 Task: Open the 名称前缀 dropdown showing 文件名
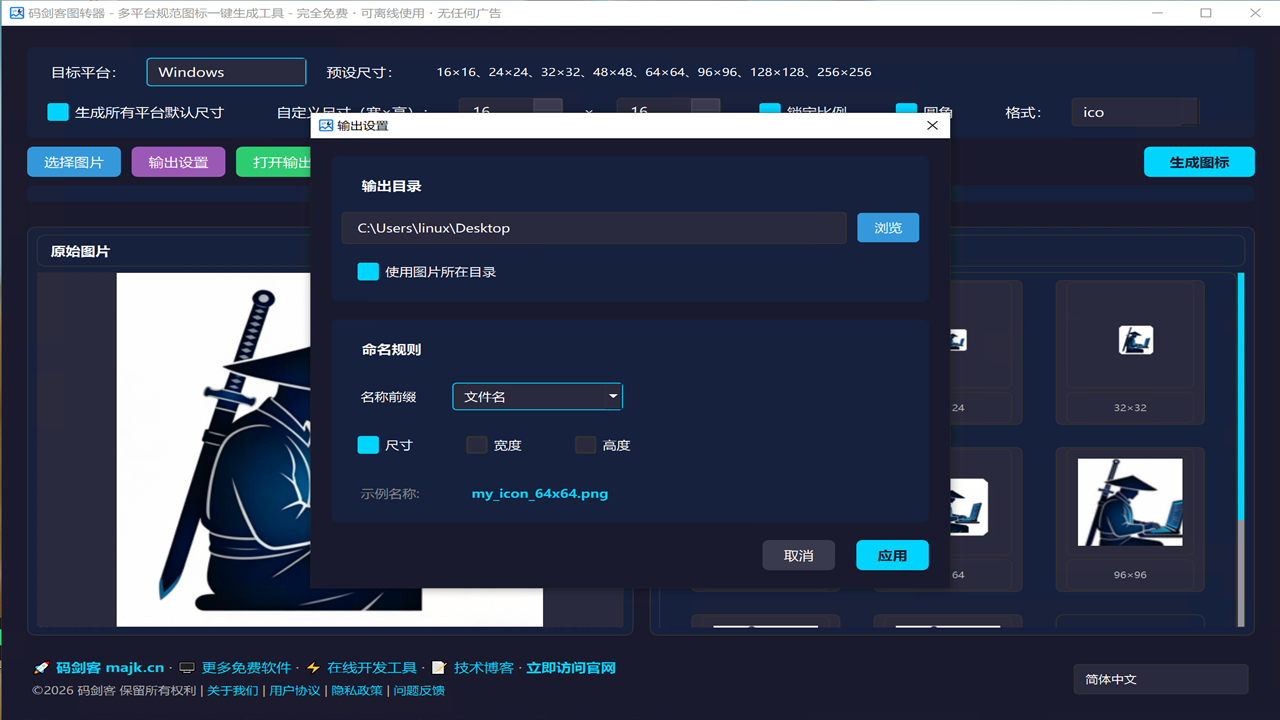[x=538, y=397]
